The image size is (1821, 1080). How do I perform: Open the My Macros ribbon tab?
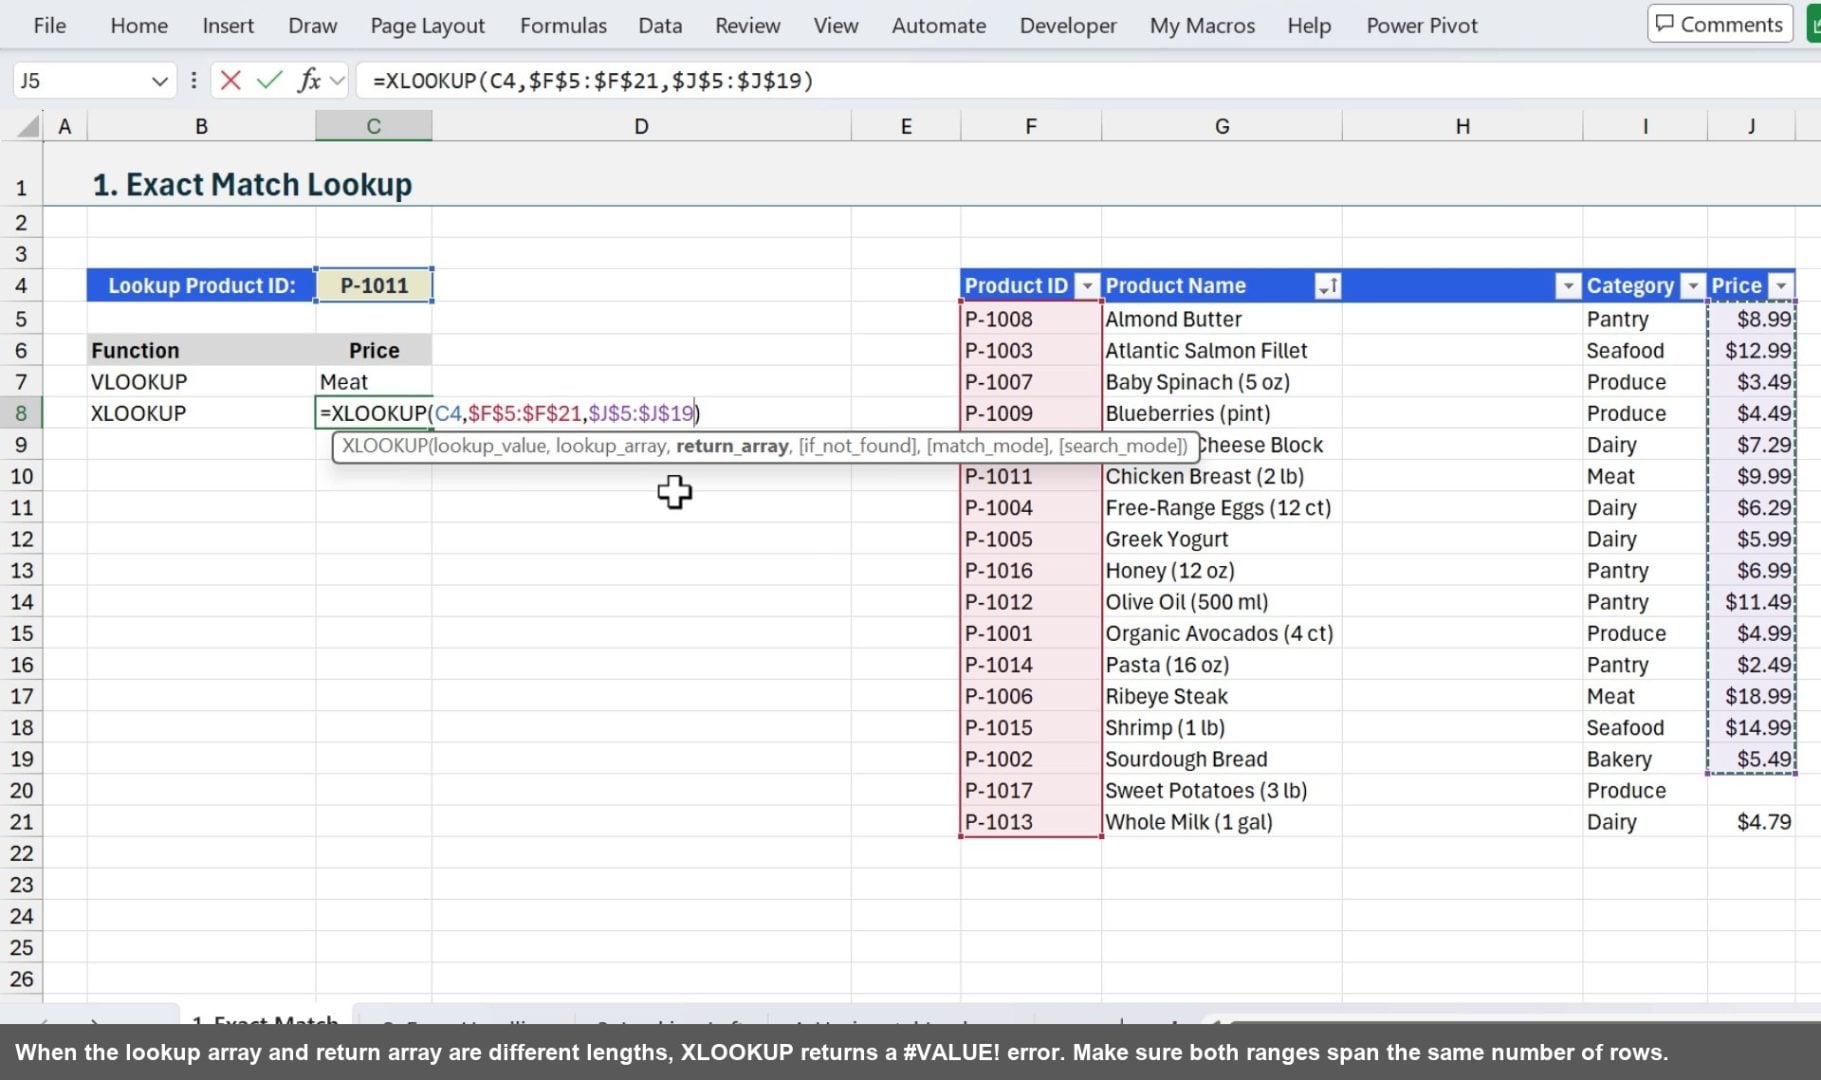click(1202, 25)
